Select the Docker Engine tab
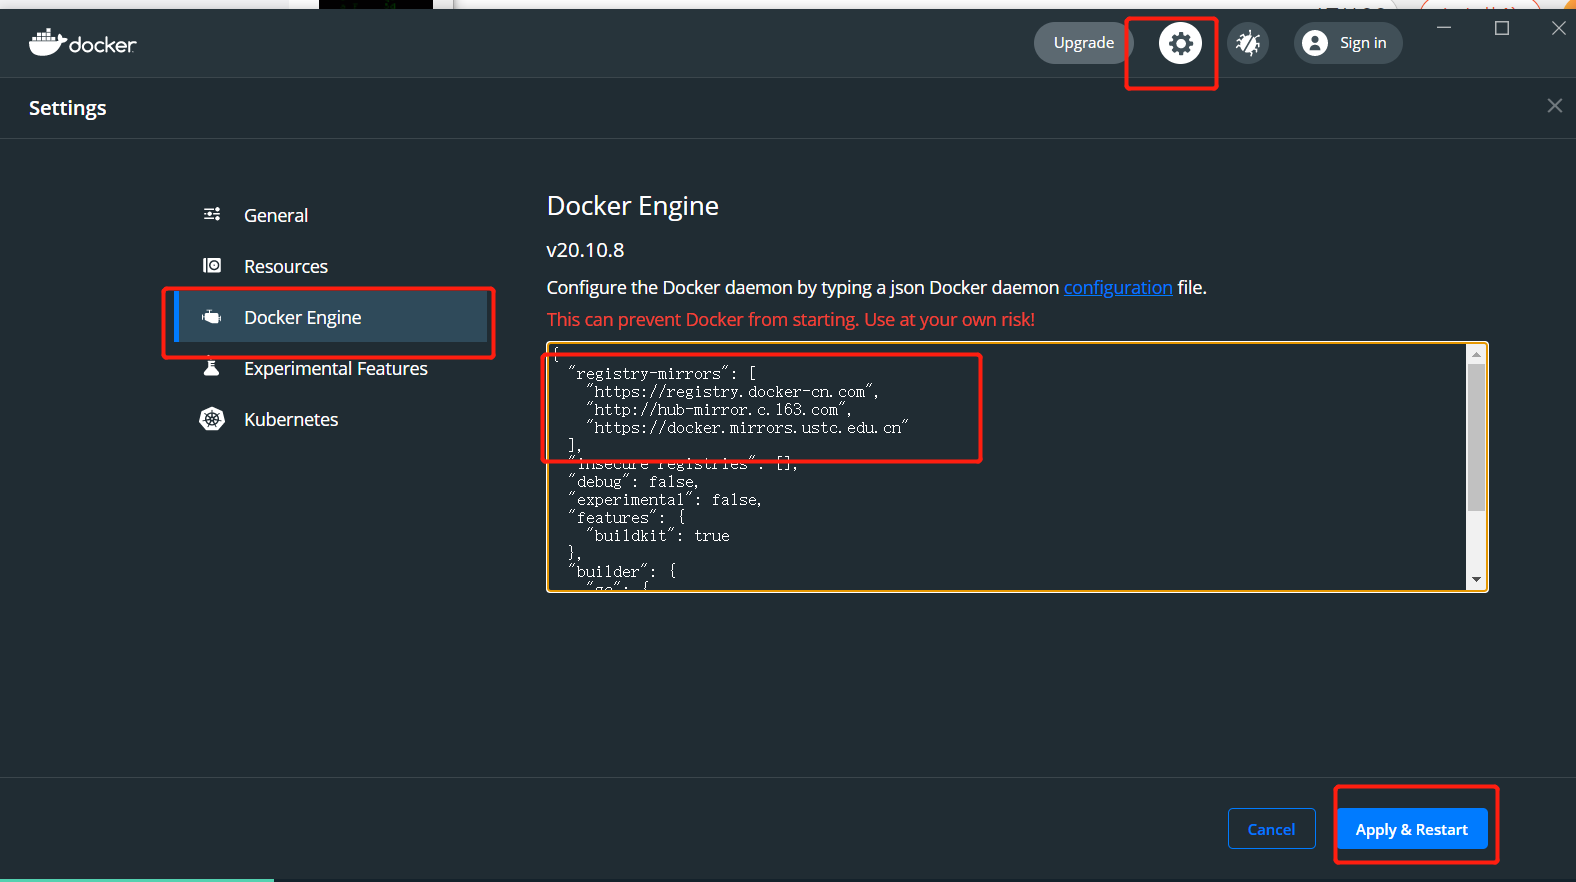 click(330, 317)
